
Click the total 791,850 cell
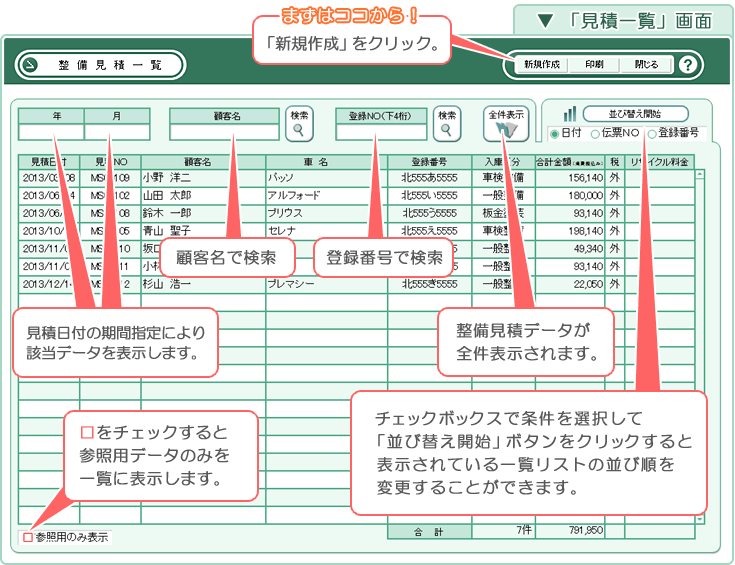[x=570, y=531]
